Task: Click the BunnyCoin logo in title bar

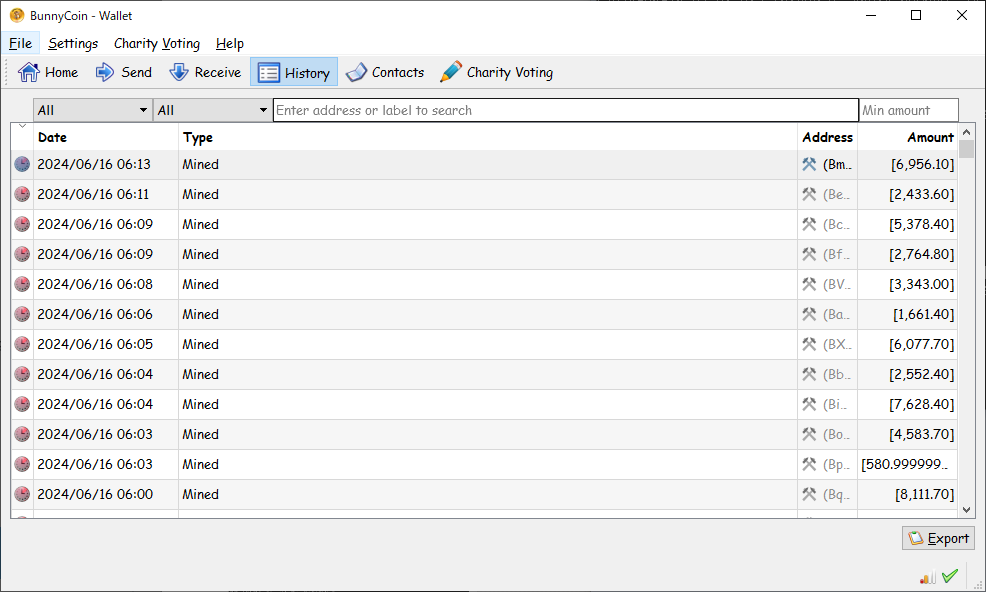Action: coord(17,15)
